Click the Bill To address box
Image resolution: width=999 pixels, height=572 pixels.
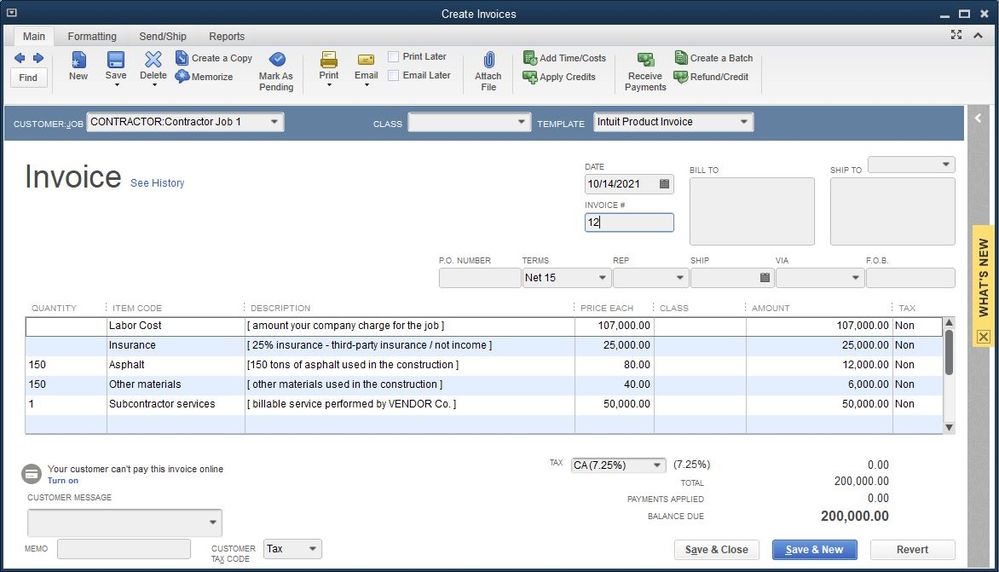pyautogui.click(x=752, y=211)
